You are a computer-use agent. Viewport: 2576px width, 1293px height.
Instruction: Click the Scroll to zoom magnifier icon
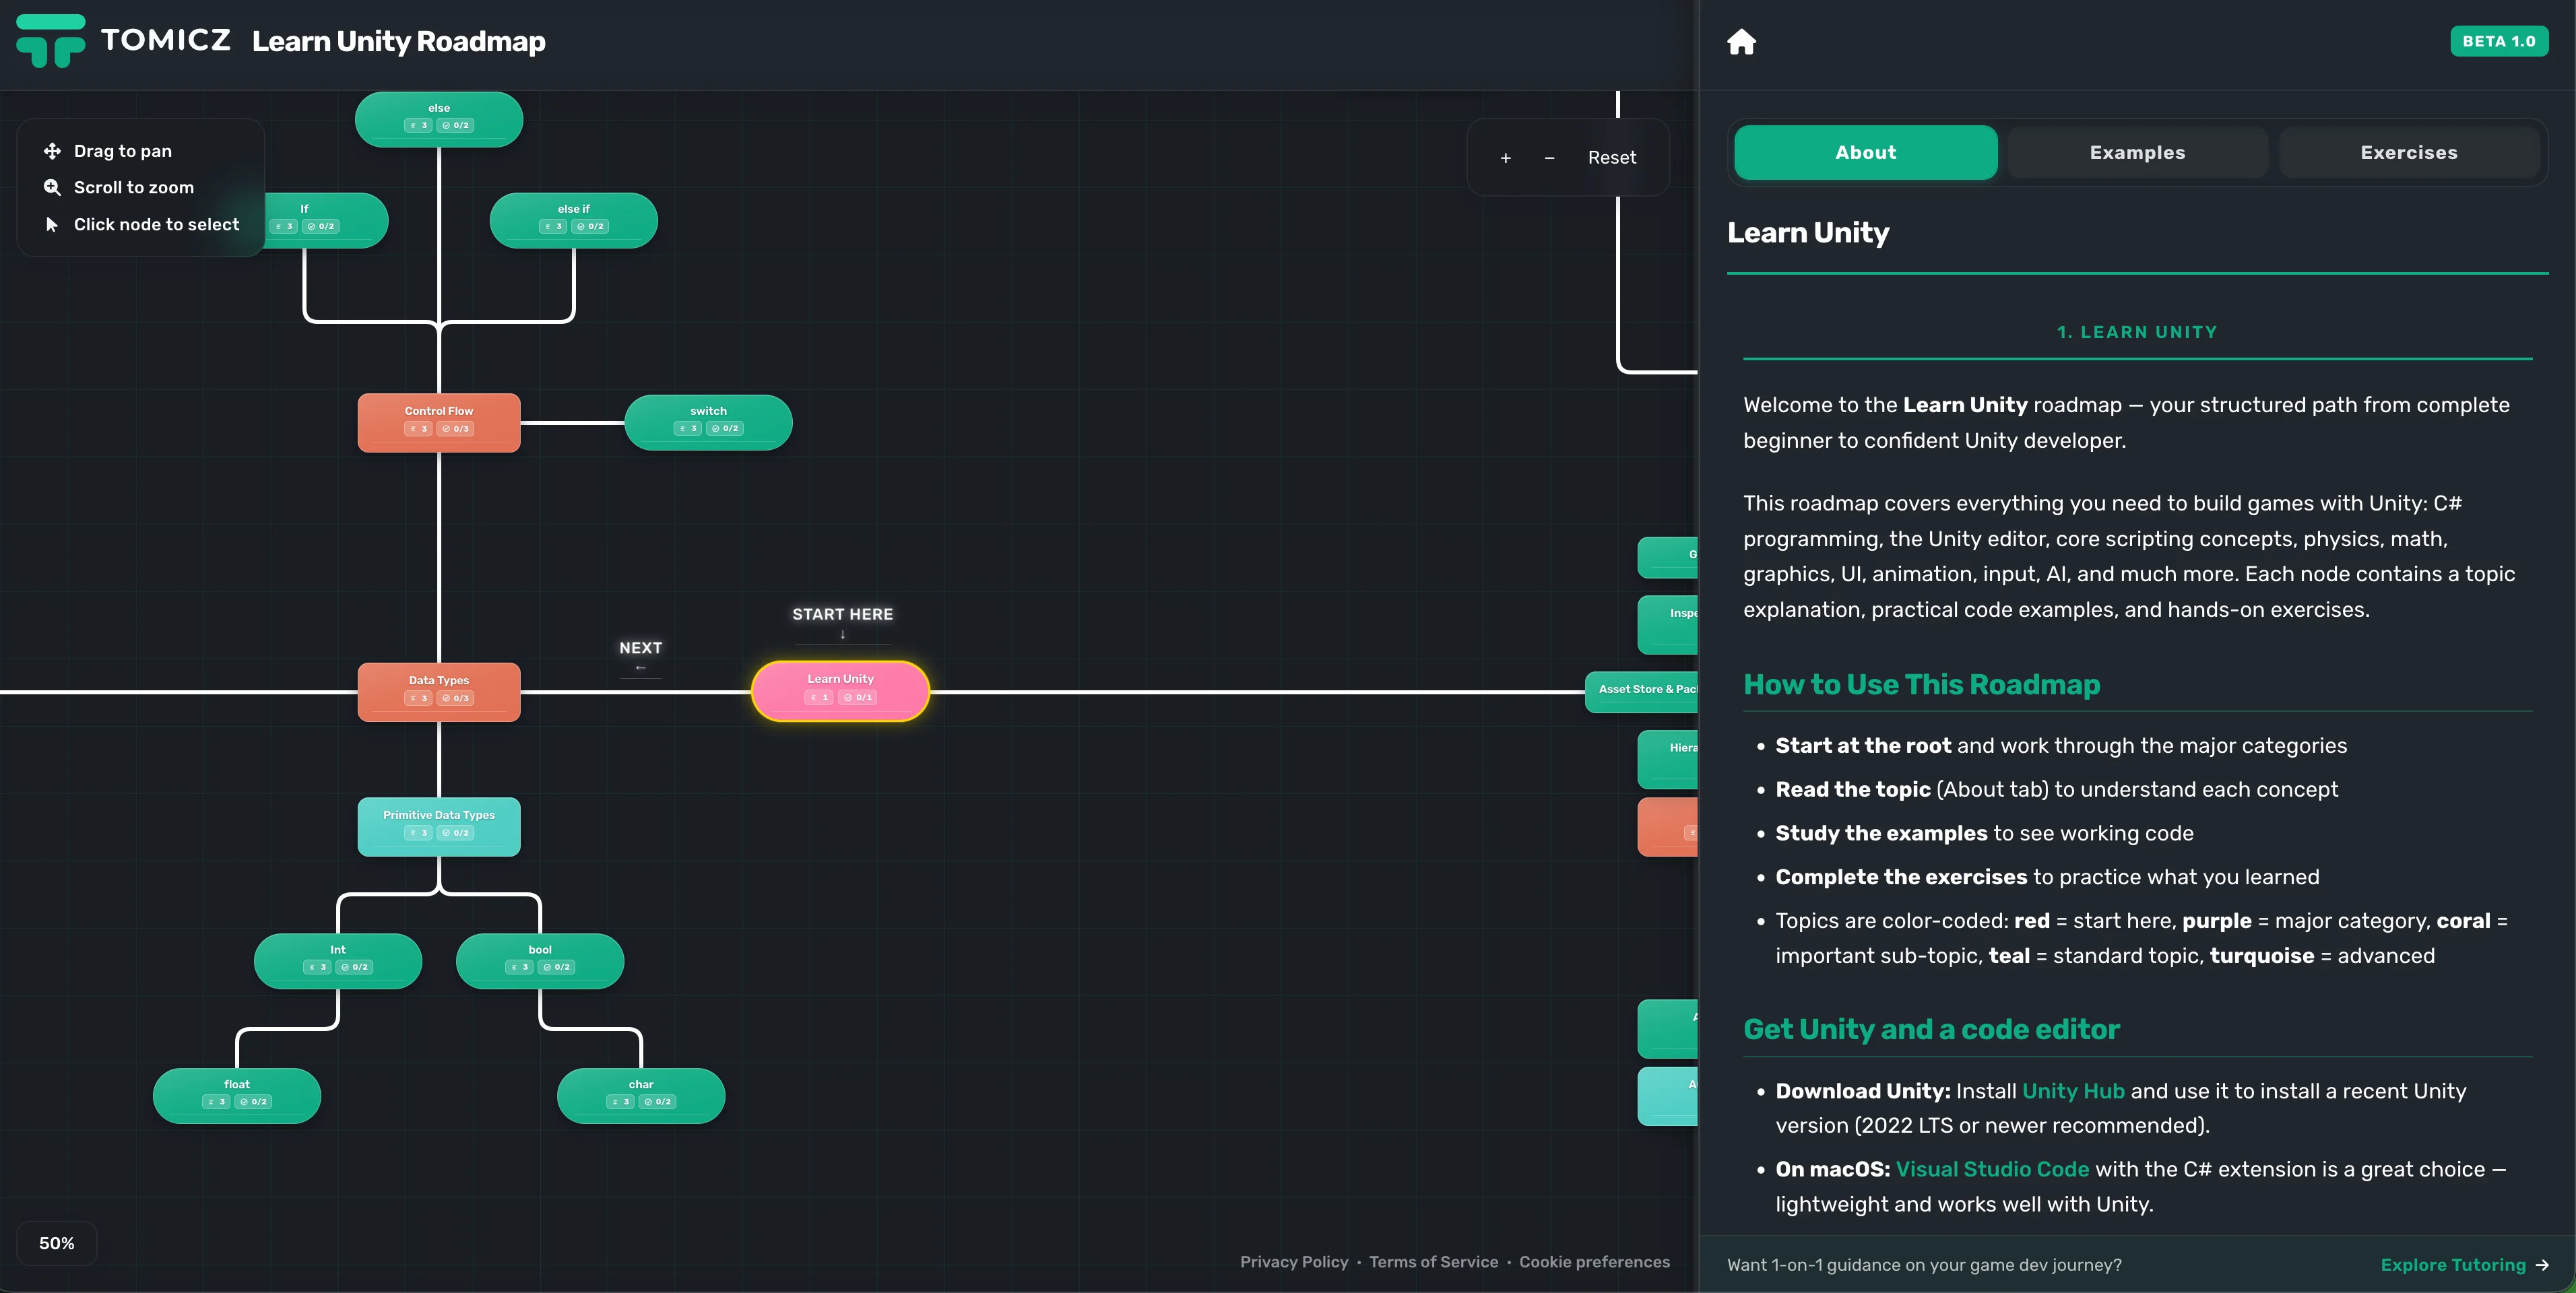click(x=52, y=187)
